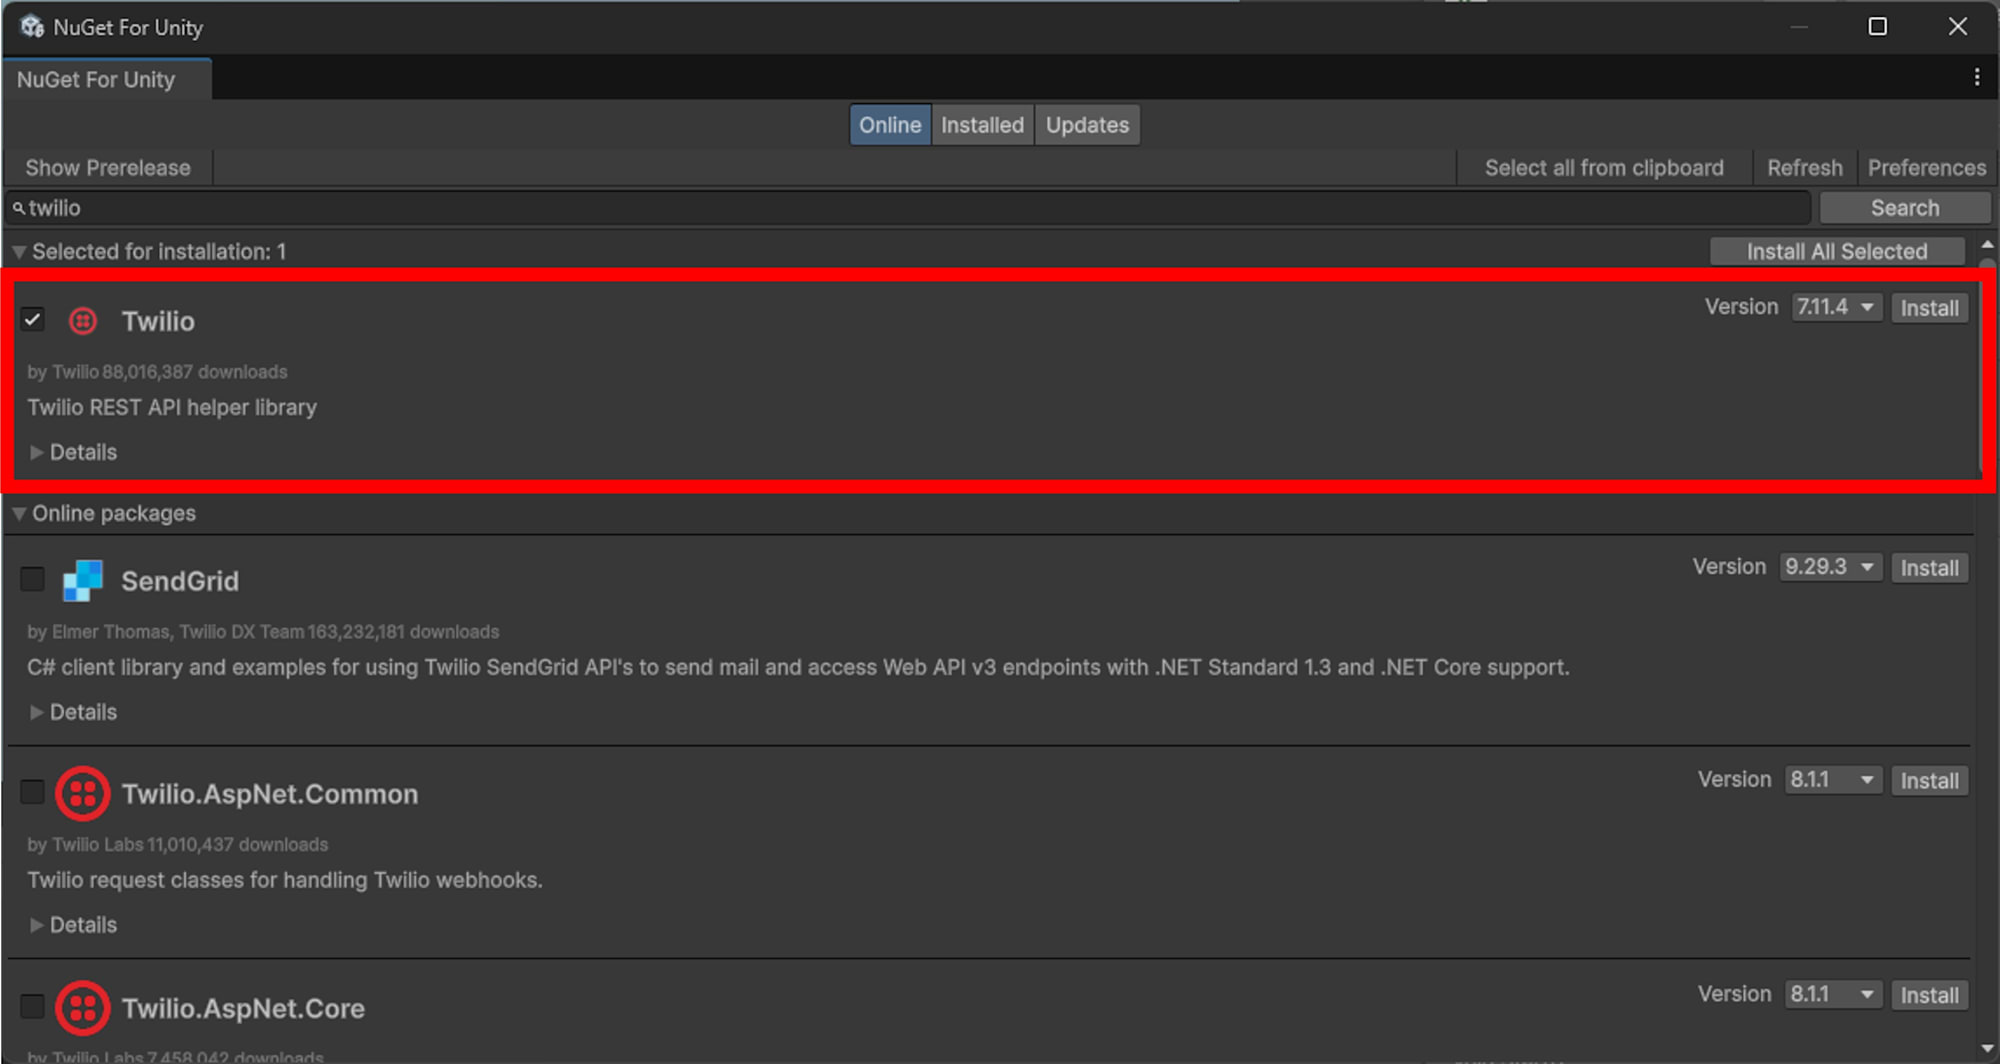The image size is (2000, 1064).
Task: Click the Twilio.AspNet.Common logo icon
Action: tap(83, 794)
